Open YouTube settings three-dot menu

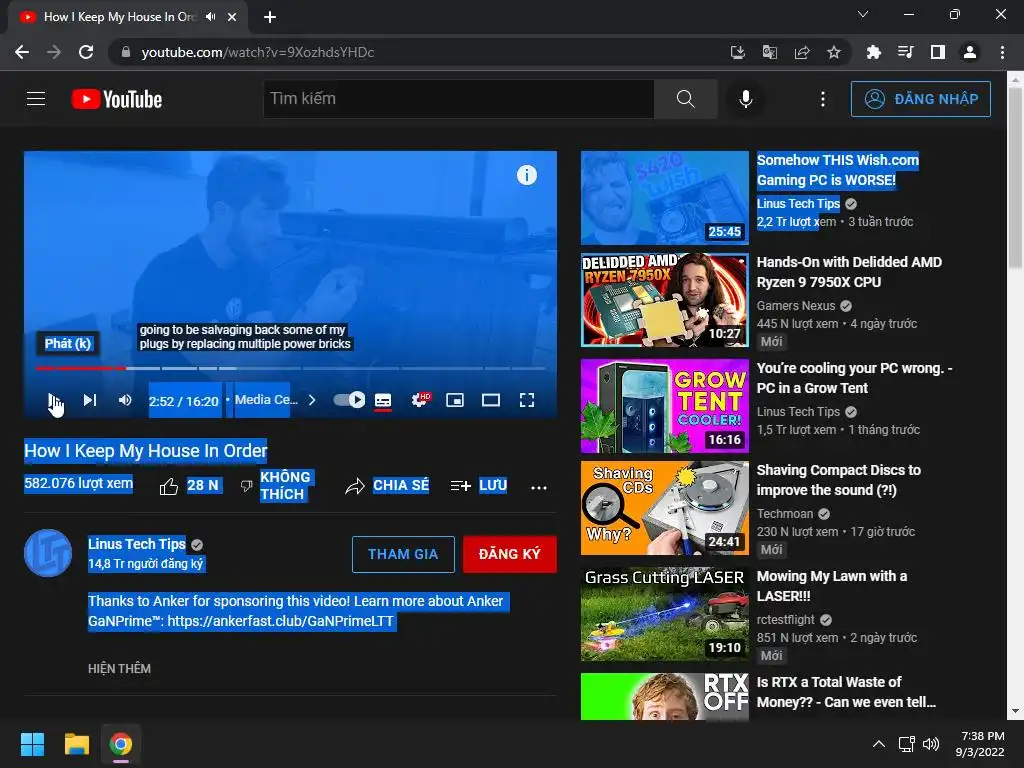point(823,99)
